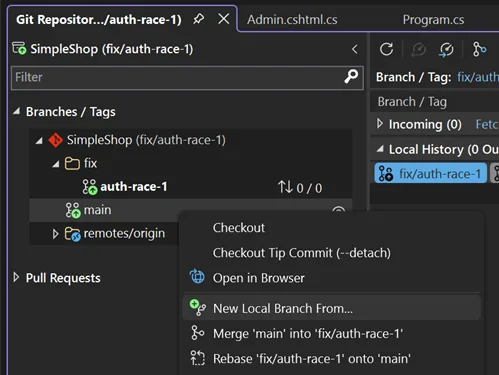This screenshot has height=375, width=499.
Task: Click the Fetch link beside Incoming
Action: (487, 124)
